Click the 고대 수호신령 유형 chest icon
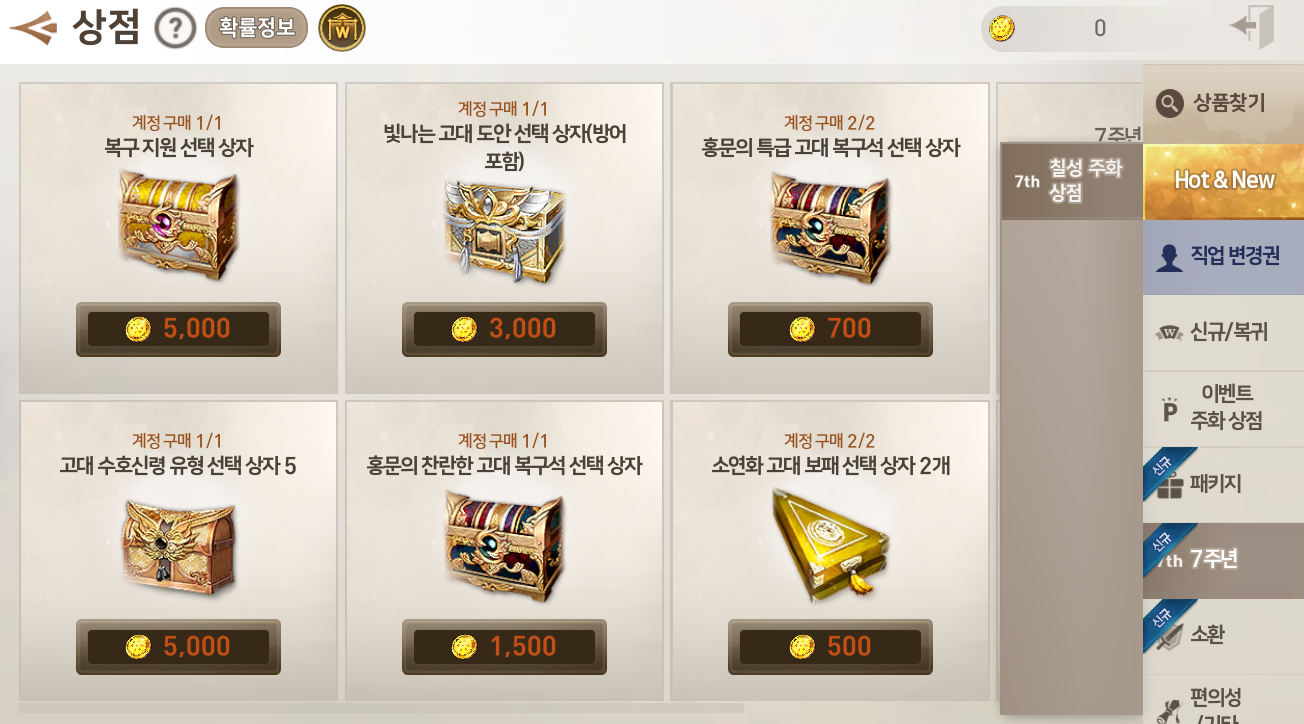Screen dimensions: 1304x724 [178, 546]
